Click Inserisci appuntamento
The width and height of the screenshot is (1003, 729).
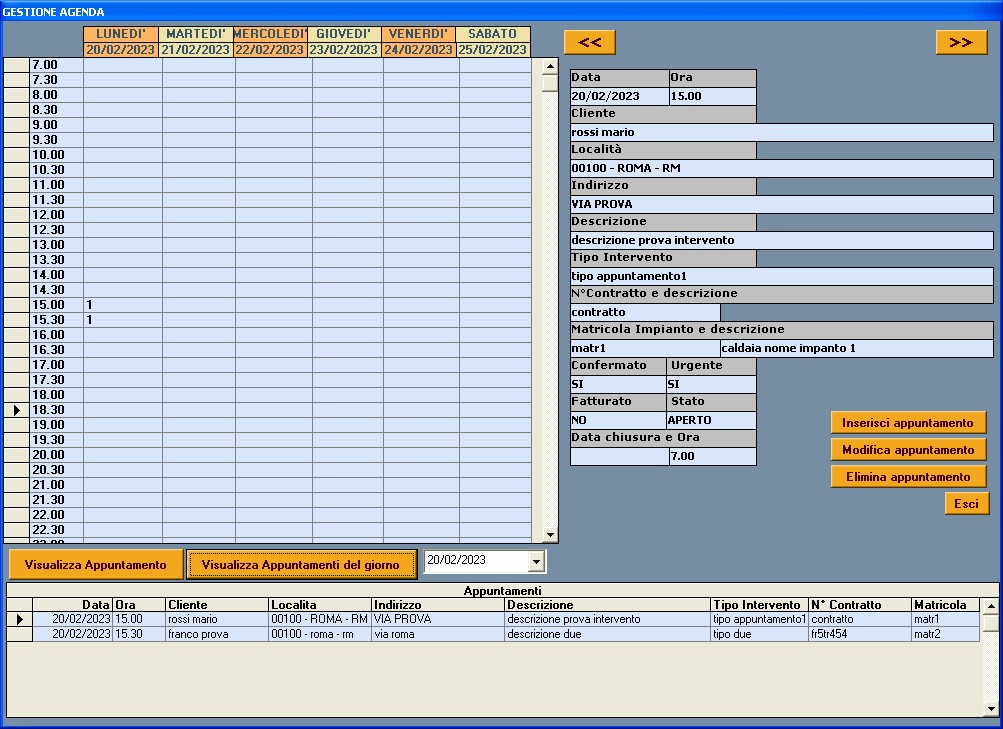tap(908, 423)
